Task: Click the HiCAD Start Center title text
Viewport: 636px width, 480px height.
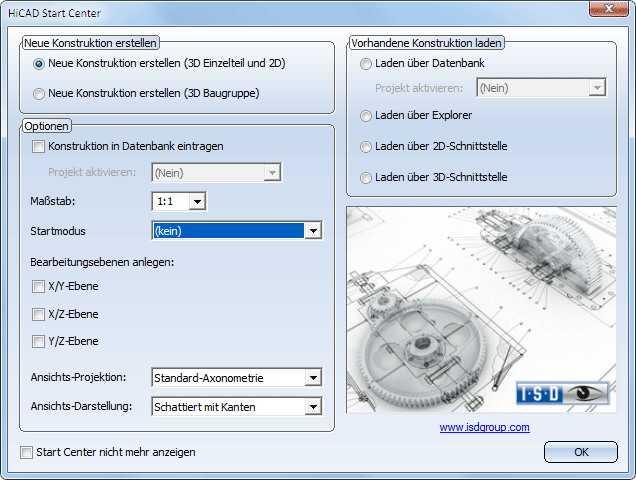Action: point(54,13)
